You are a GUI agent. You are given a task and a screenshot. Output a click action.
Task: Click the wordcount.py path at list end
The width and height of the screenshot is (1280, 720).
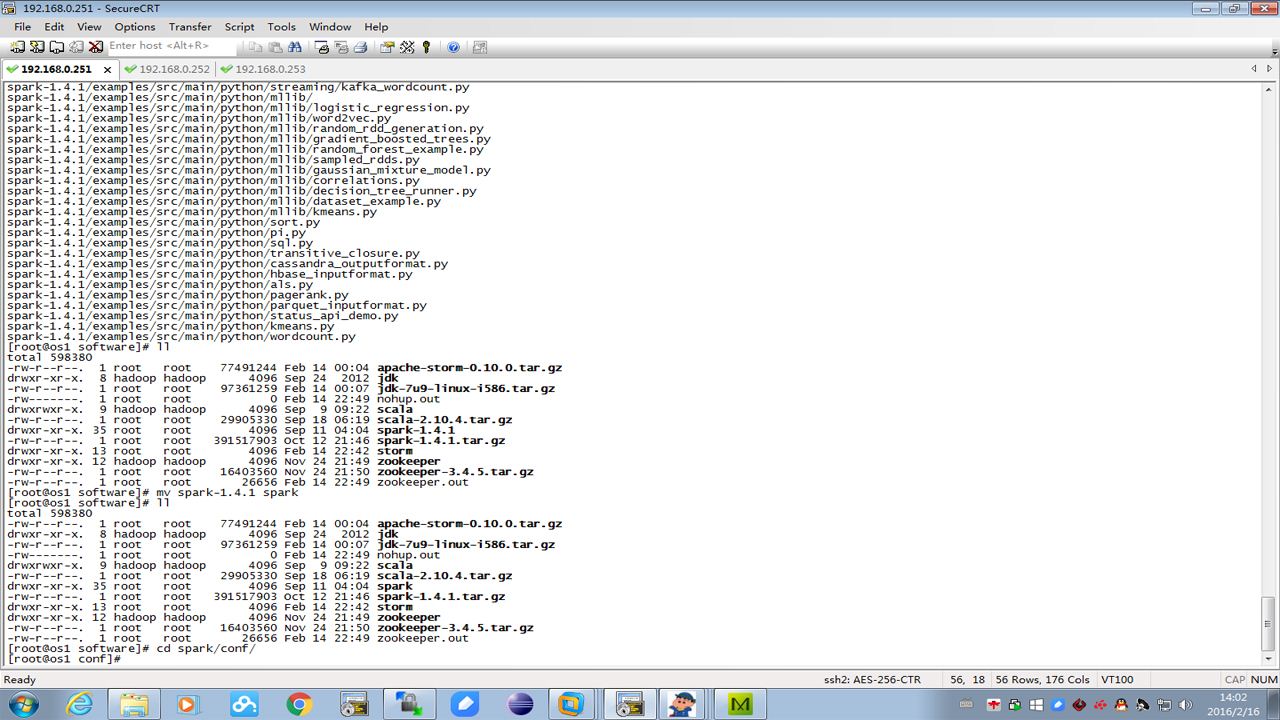click(181, 337)
